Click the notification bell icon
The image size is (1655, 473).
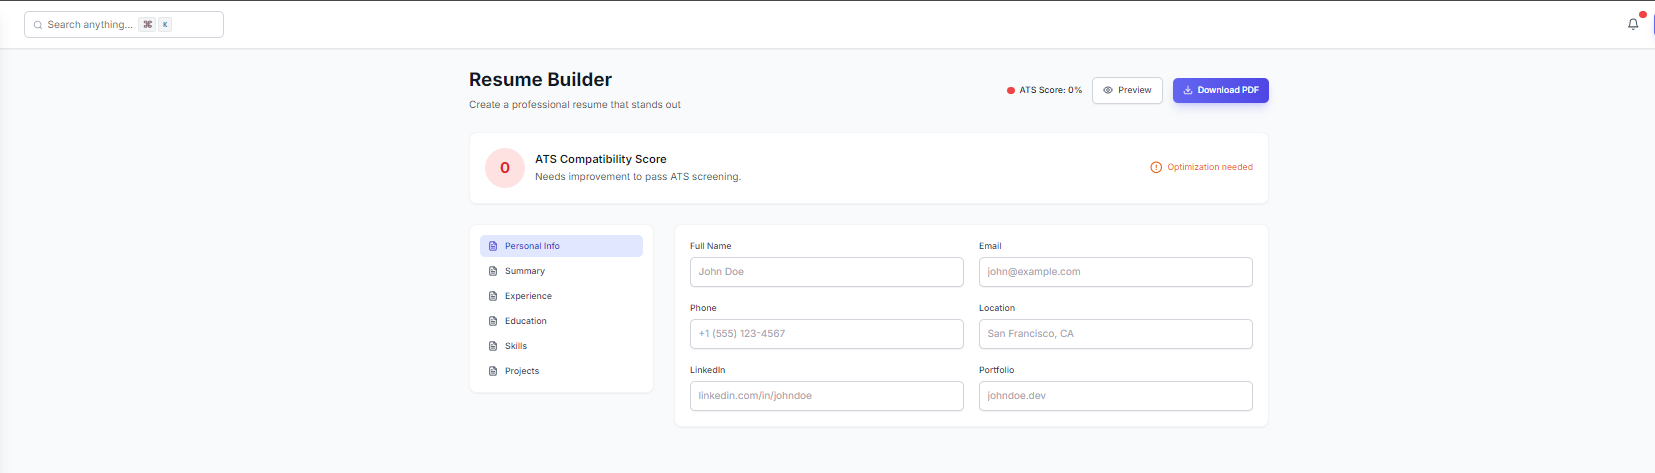tap(1633, 24)
